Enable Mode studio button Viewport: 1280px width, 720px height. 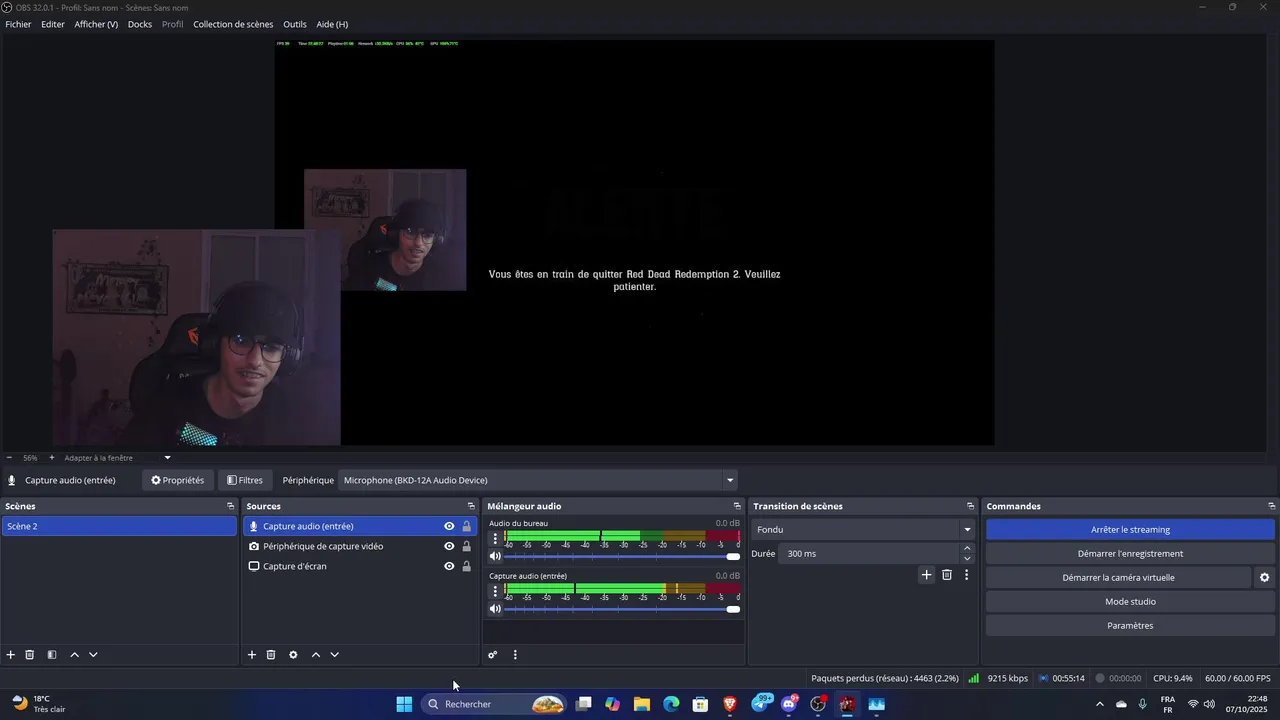(1130, 602)
